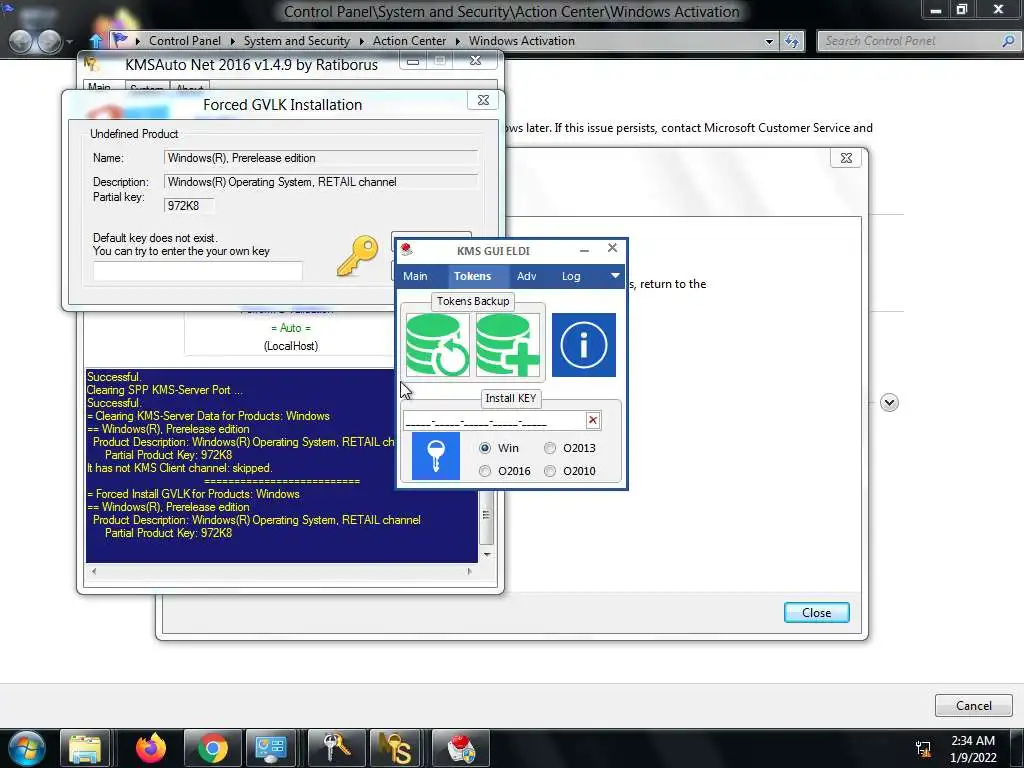Switch to the keys-icon app on the taskbar
This screenshot has width=1024, height=768.
[x=337, y=748]
